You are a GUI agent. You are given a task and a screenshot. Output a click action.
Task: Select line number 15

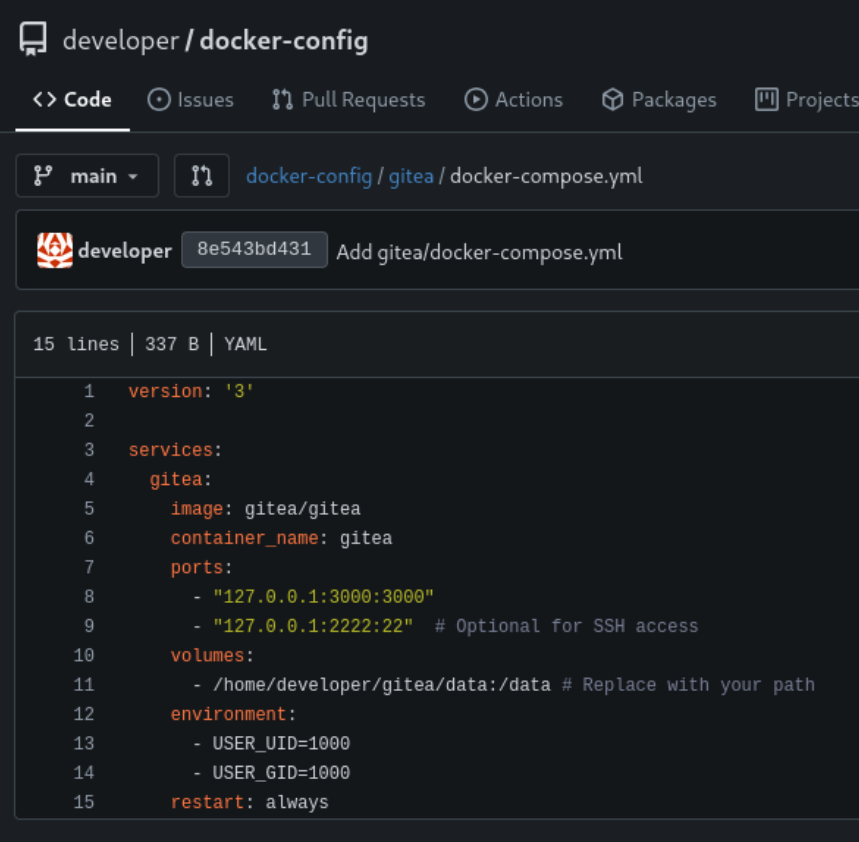84,802
